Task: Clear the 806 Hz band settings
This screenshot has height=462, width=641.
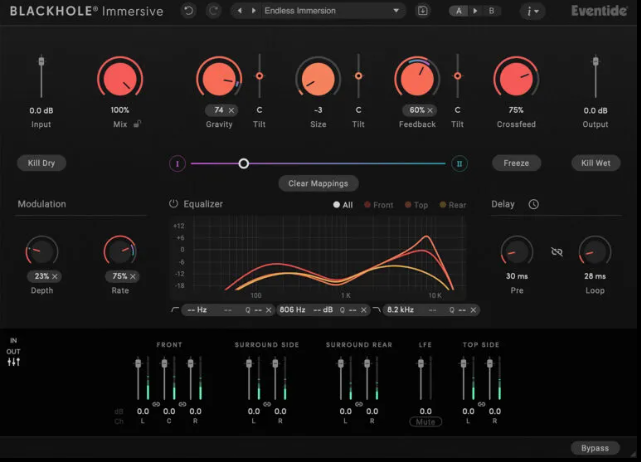Action: (363, 310)
